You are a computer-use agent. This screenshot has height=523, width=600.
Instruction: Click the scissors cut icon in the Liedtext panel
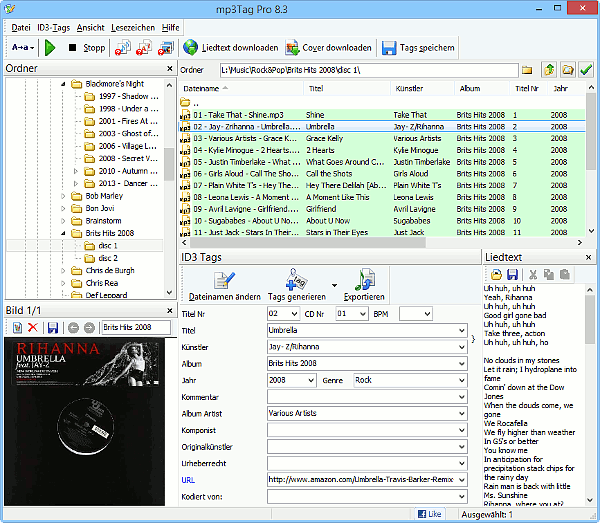click(533, 274)
